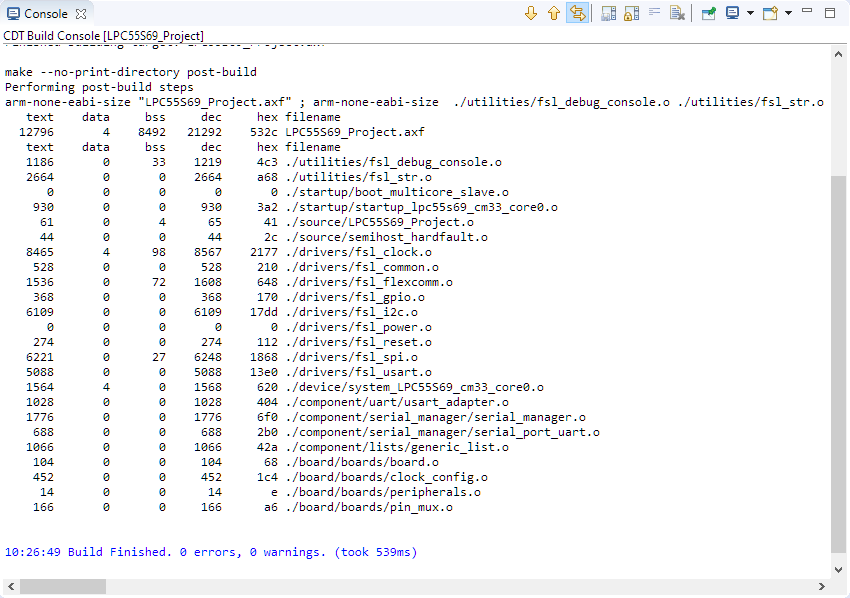Toggle Scroll Lock padlock icon
Image resolution: width=850 pixels, height=598 pixels.
(631, 13)
